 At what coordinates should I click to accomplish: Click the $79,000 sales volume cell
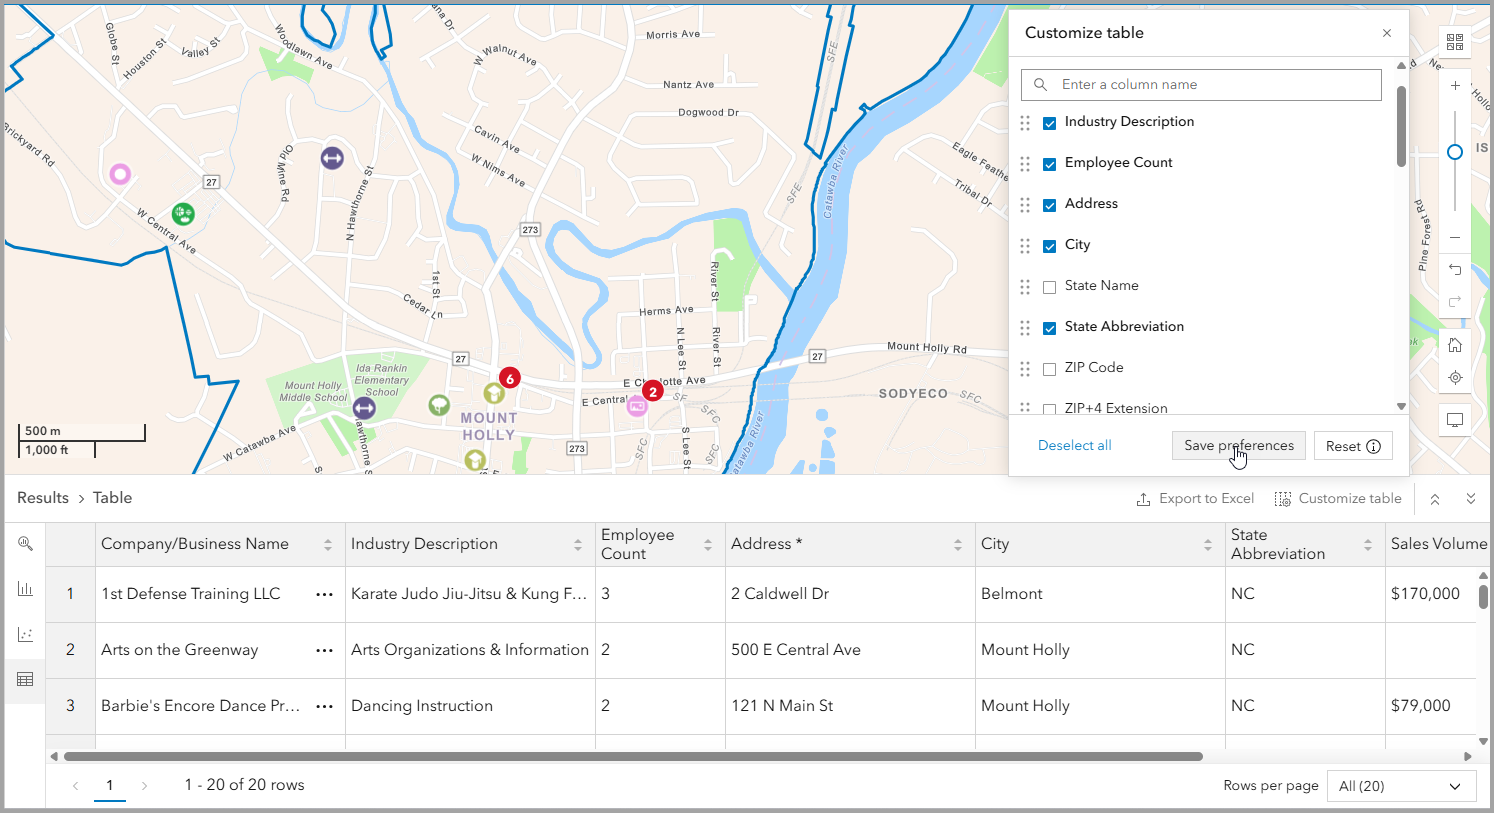pyautogui.click(x=1431, y=706)
